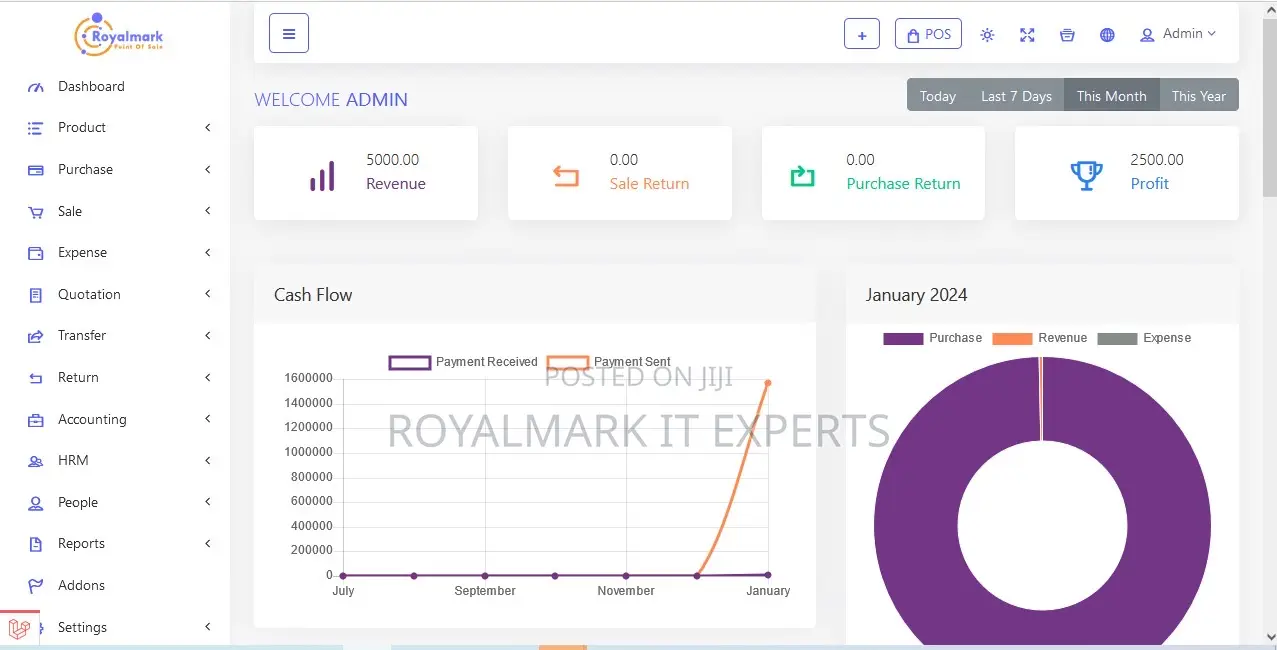
Task: Toggle Revenue legend in January 2024 chart
Action: (1039, 338)
